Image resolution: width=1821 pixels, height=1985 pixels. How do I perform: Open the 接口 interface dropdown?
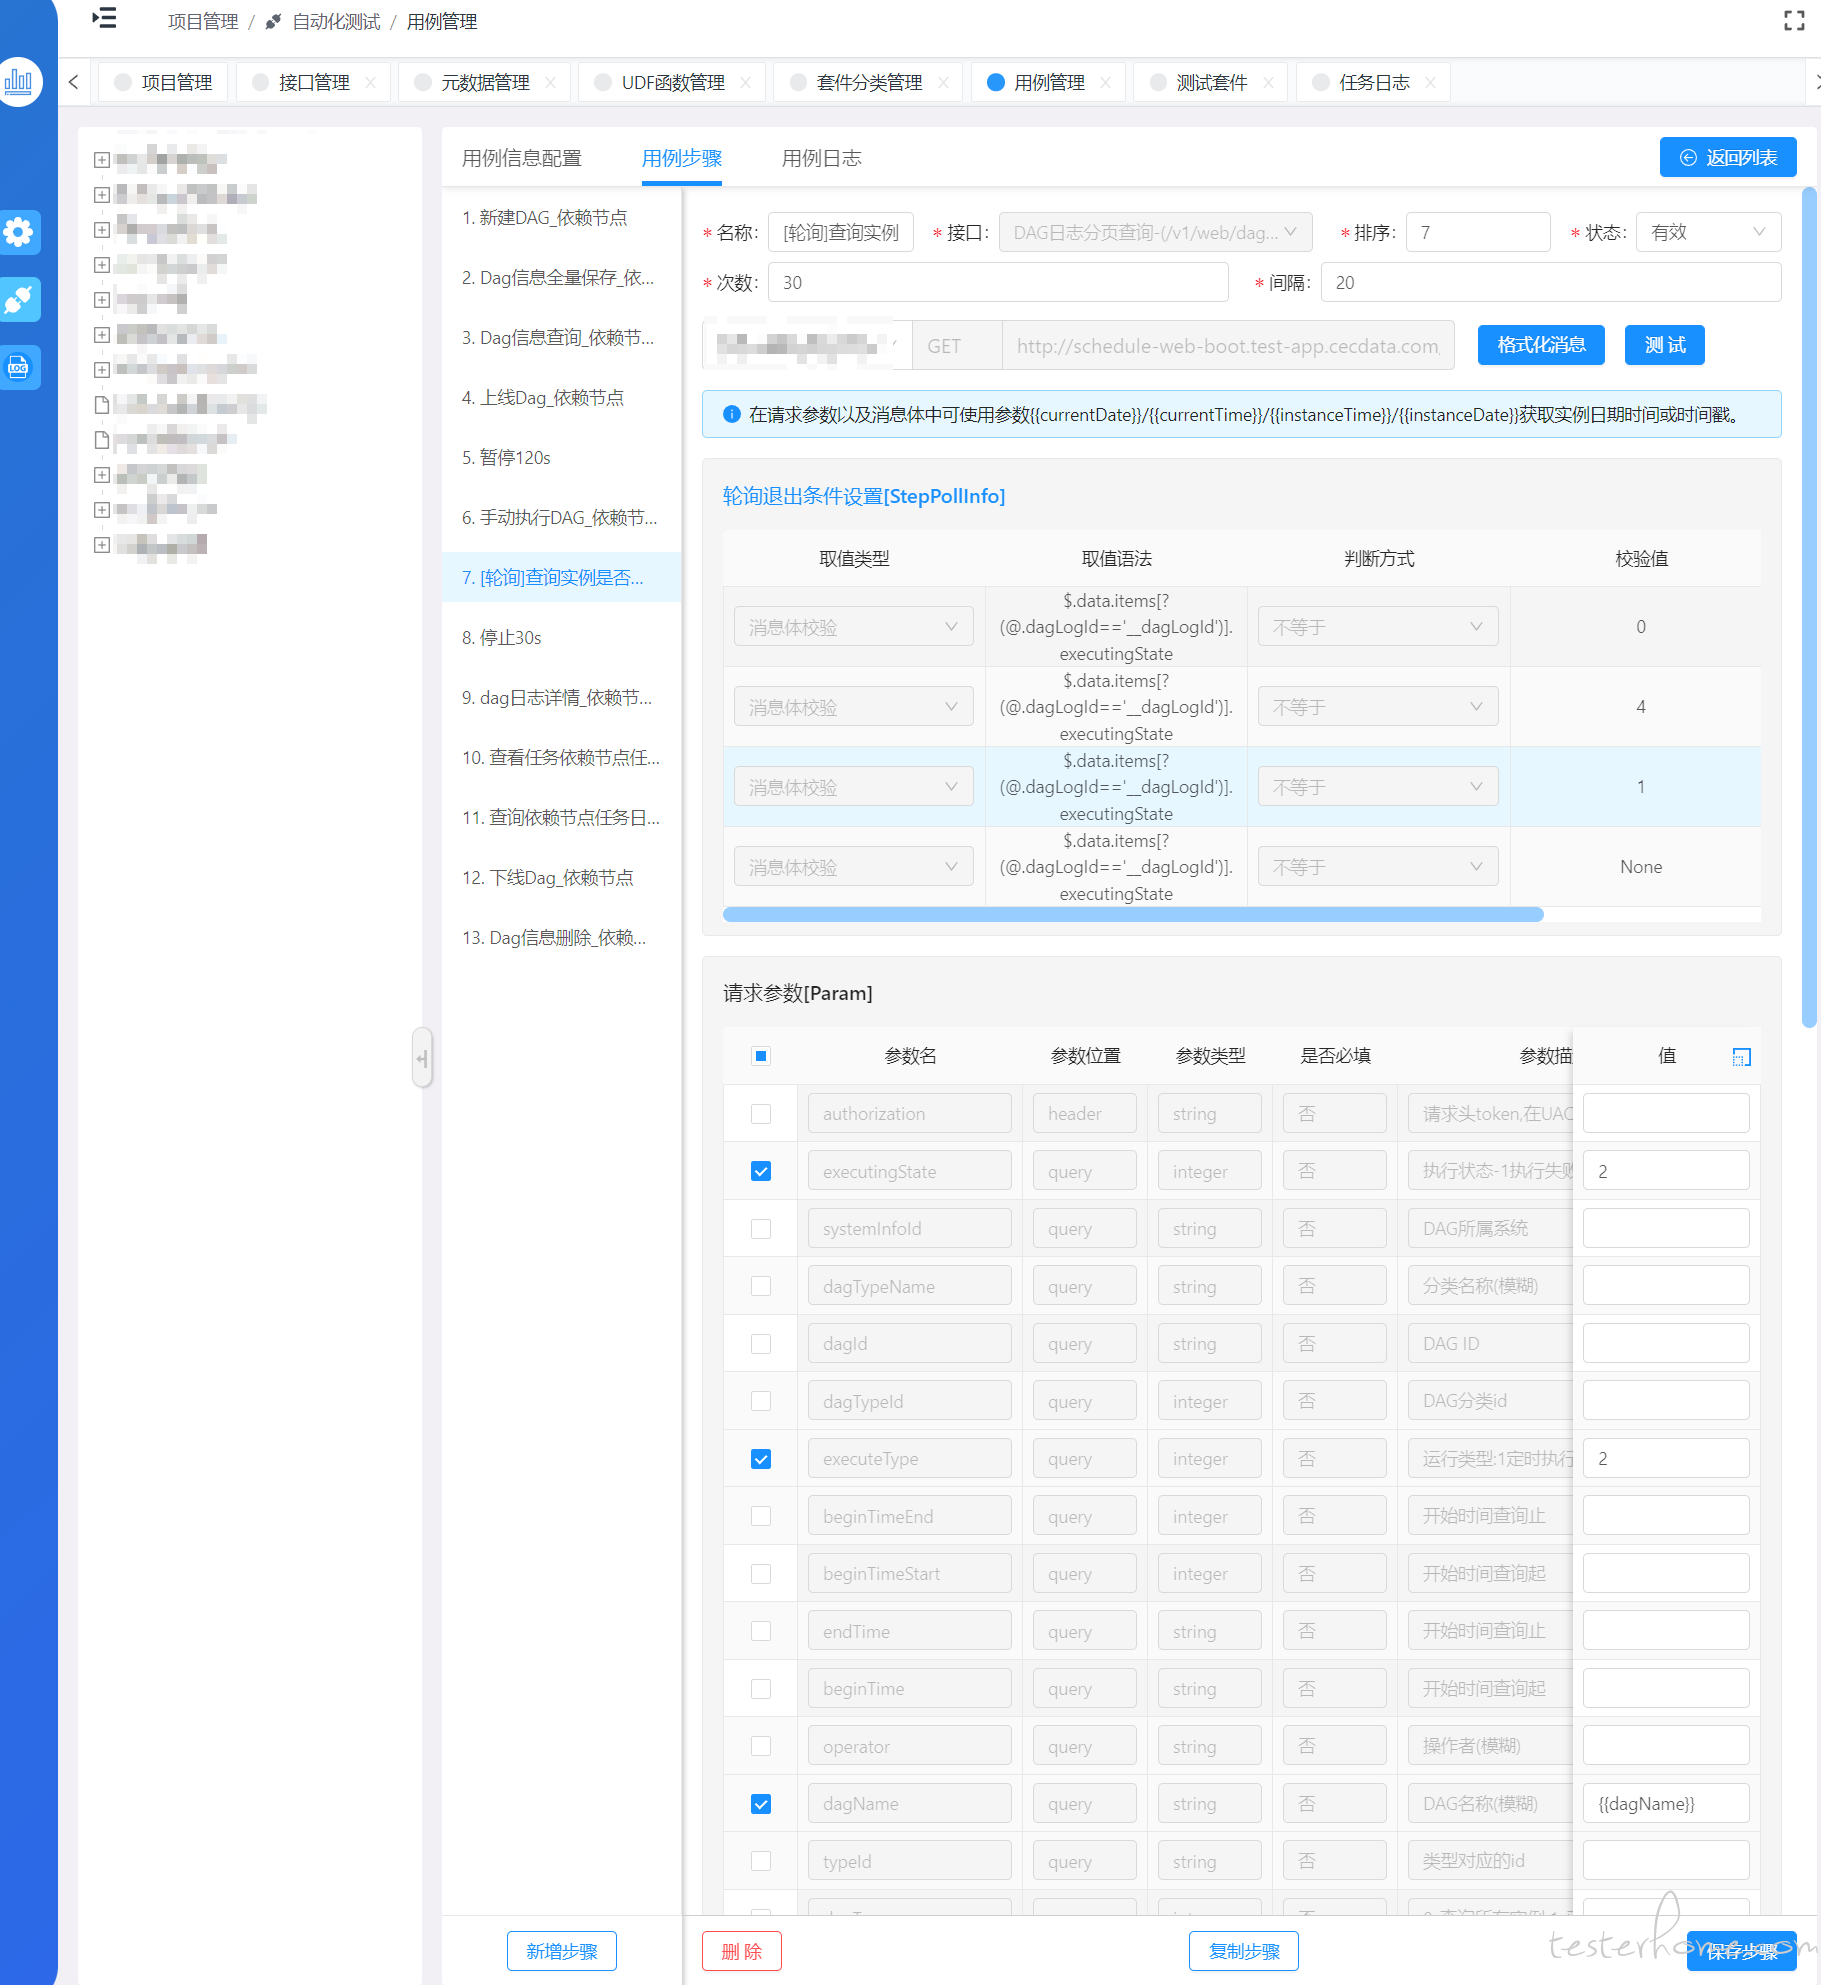pyautogui.click(x=1155, y=233)
